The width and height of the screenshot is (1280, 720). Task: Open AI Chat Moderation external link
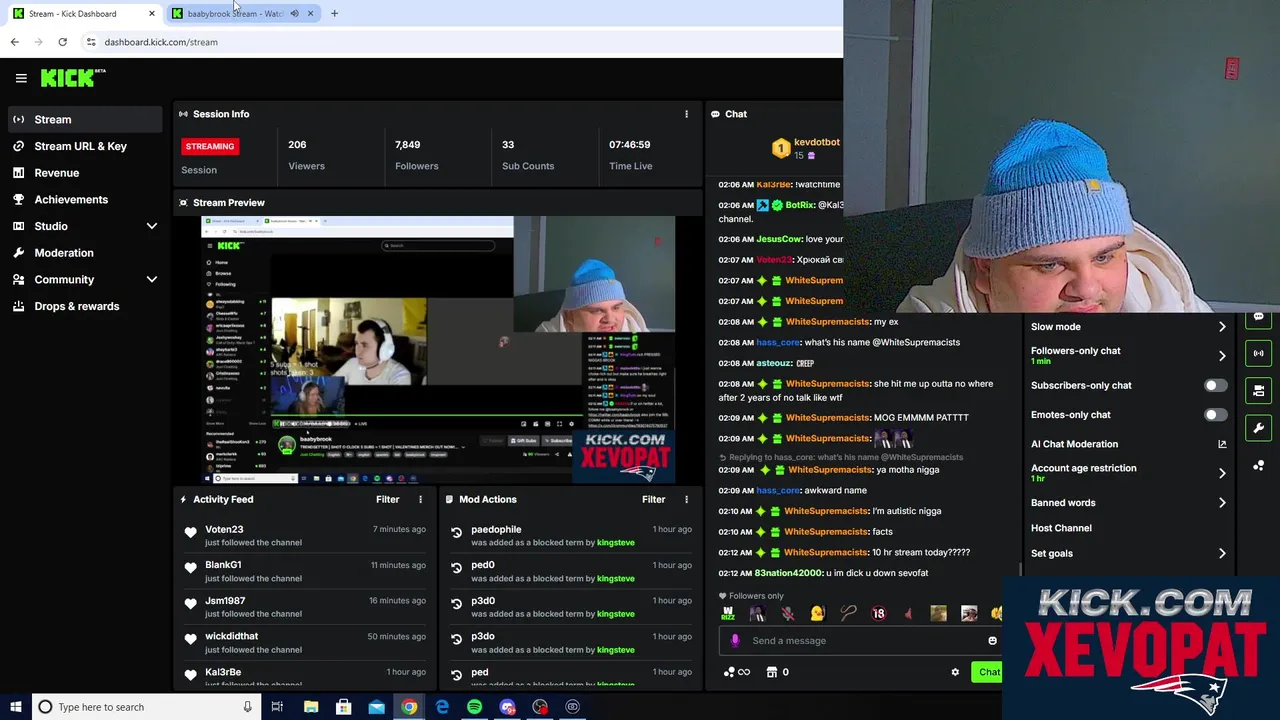(1222, 444)
